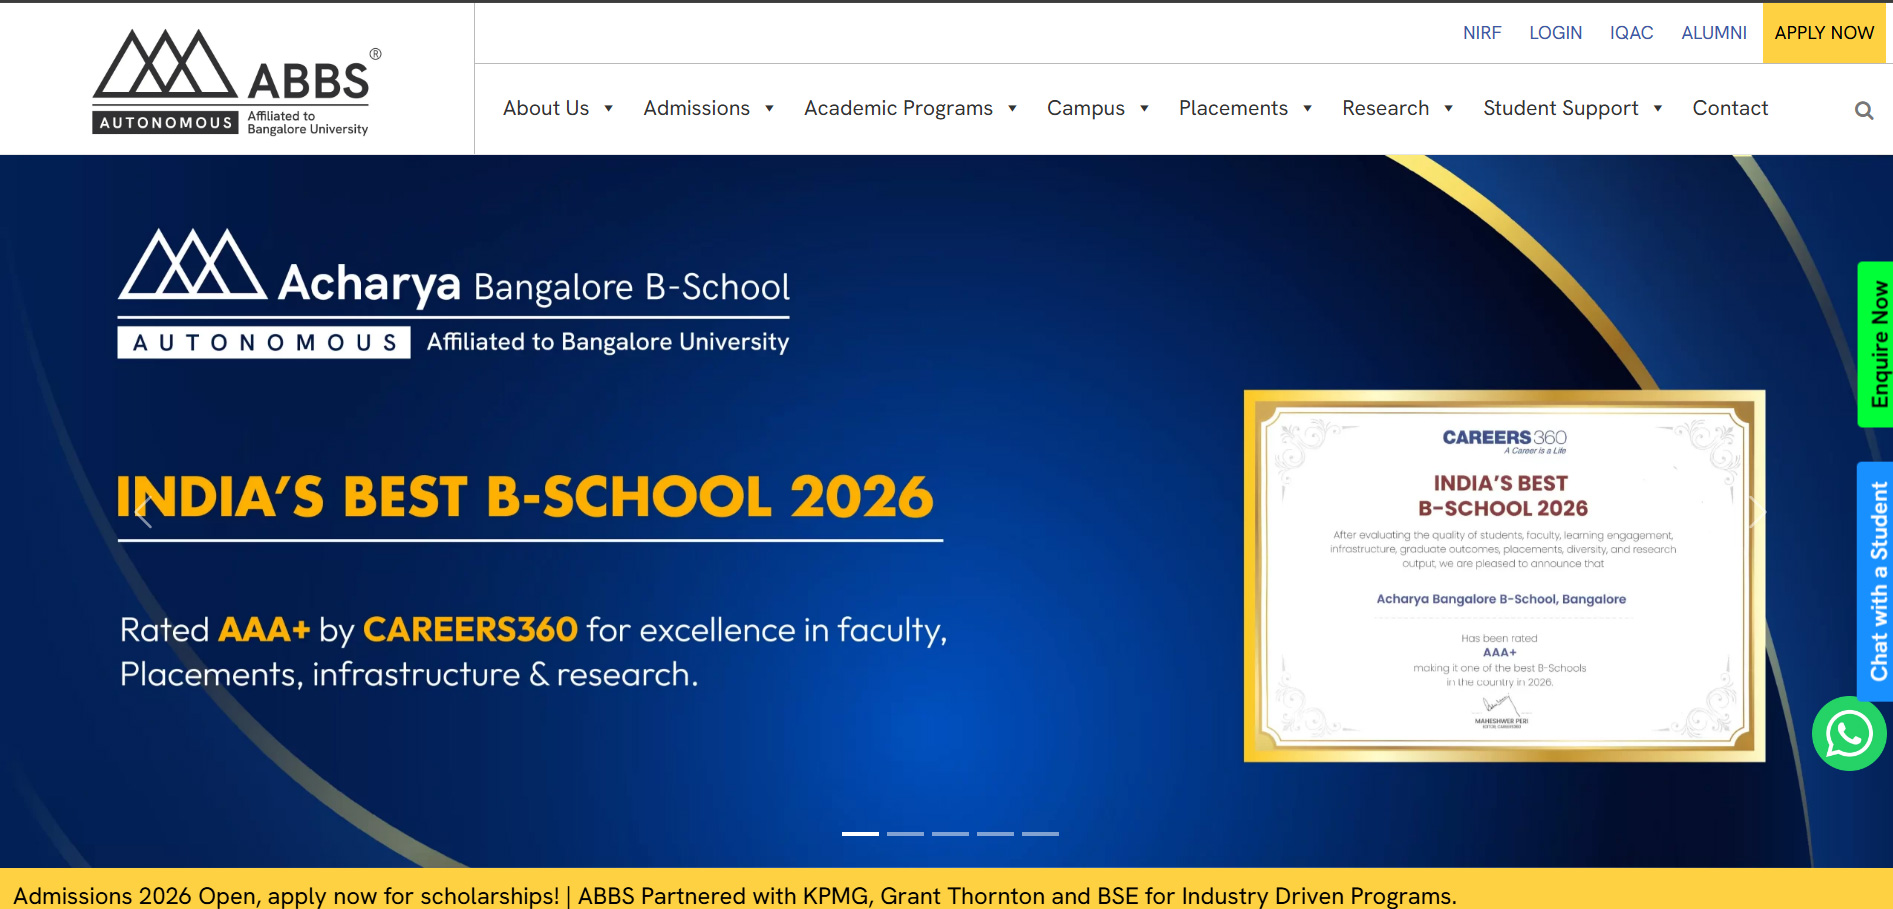The height and width of the screenshot is (909, 1893).
Task: Open the NIRF link
Action: tap(1481, 33)
